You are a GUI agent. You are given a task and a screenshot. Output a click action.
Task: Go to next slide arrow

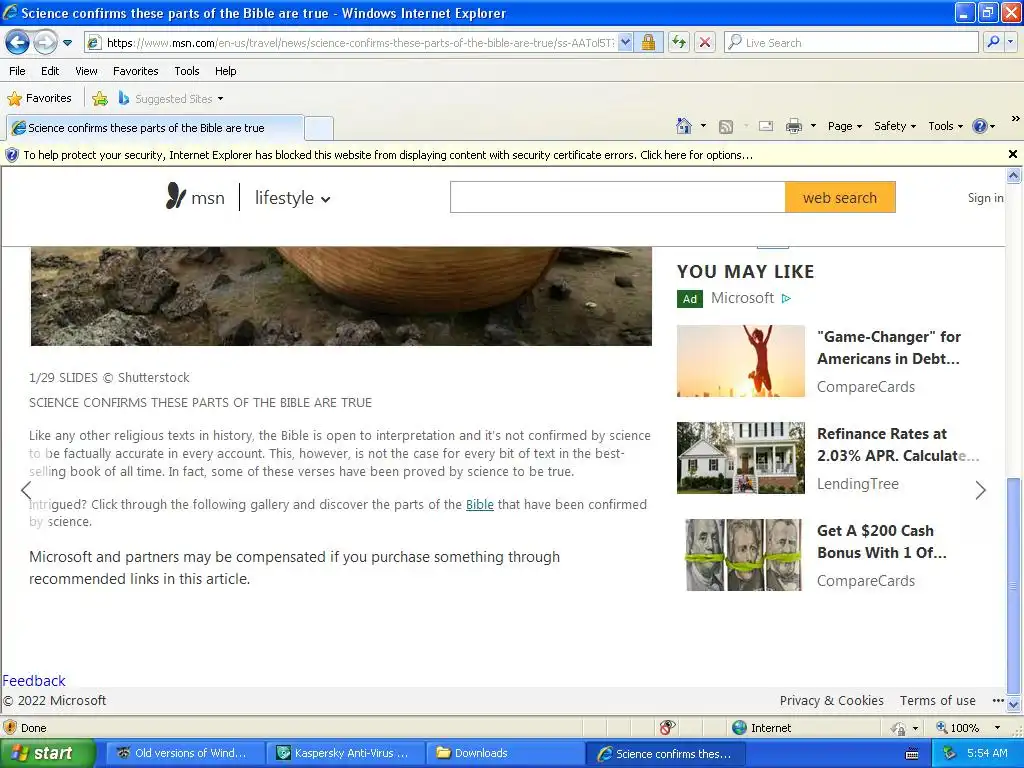980,490
